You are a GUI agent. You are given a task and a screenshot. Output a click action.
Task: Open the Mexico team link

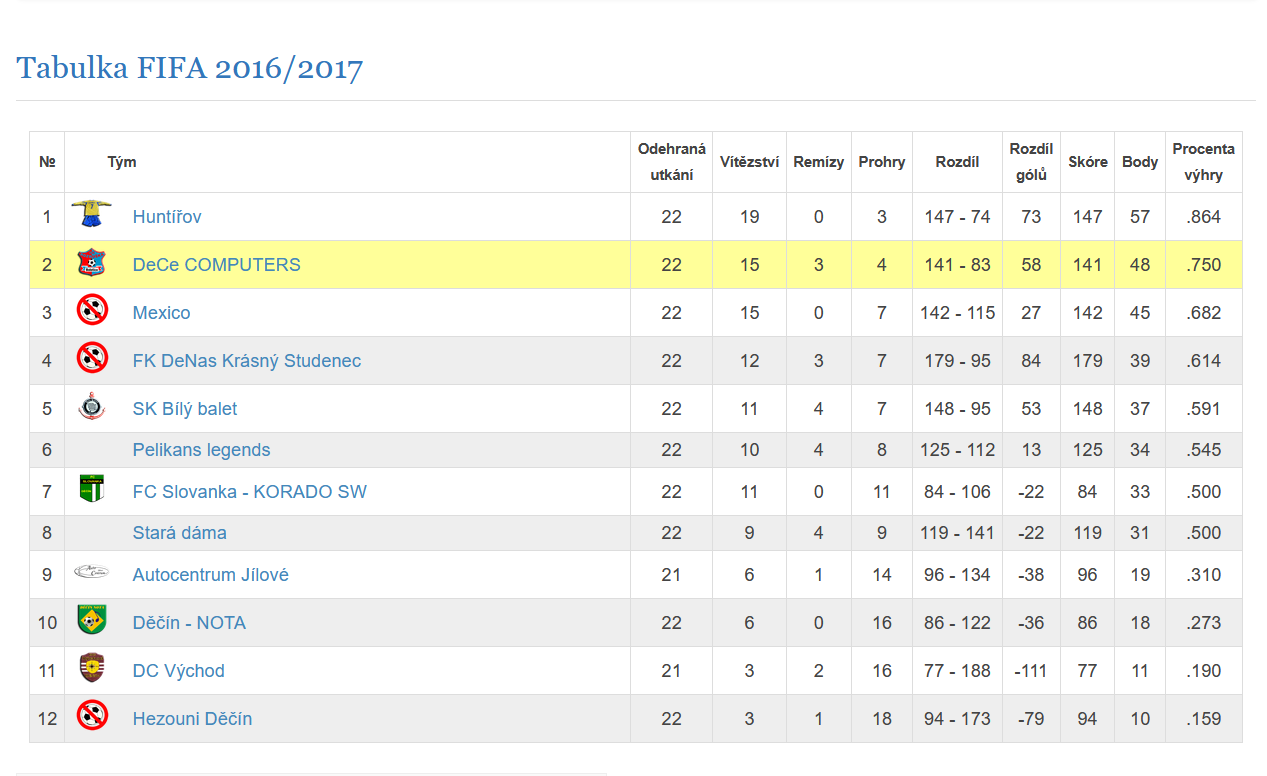[x=161, y=313]
